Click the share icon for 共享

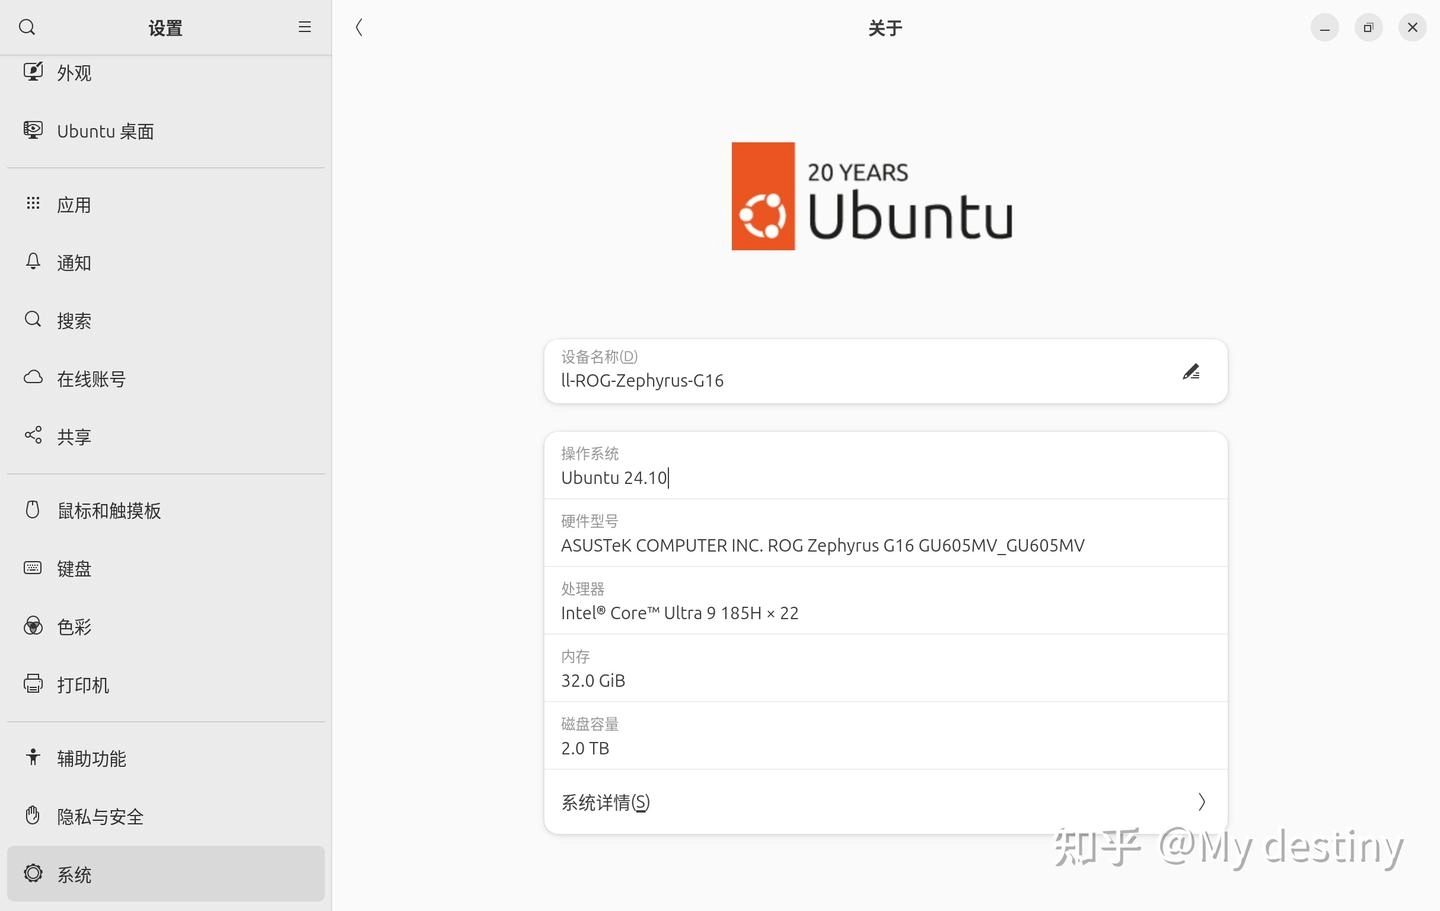point(33,435)
